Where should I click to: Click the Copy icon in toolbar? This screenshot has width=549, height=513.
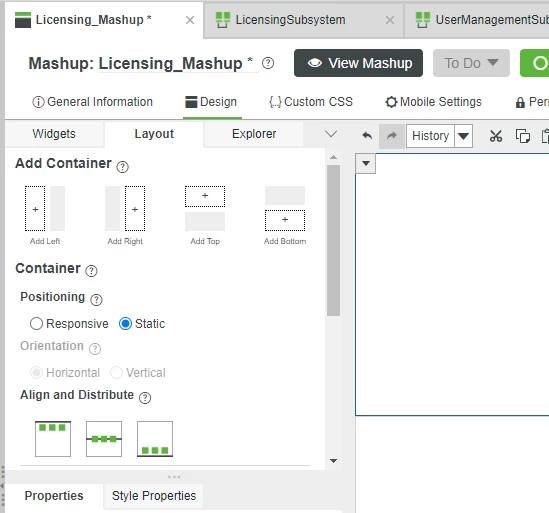[x=523, y=136]
